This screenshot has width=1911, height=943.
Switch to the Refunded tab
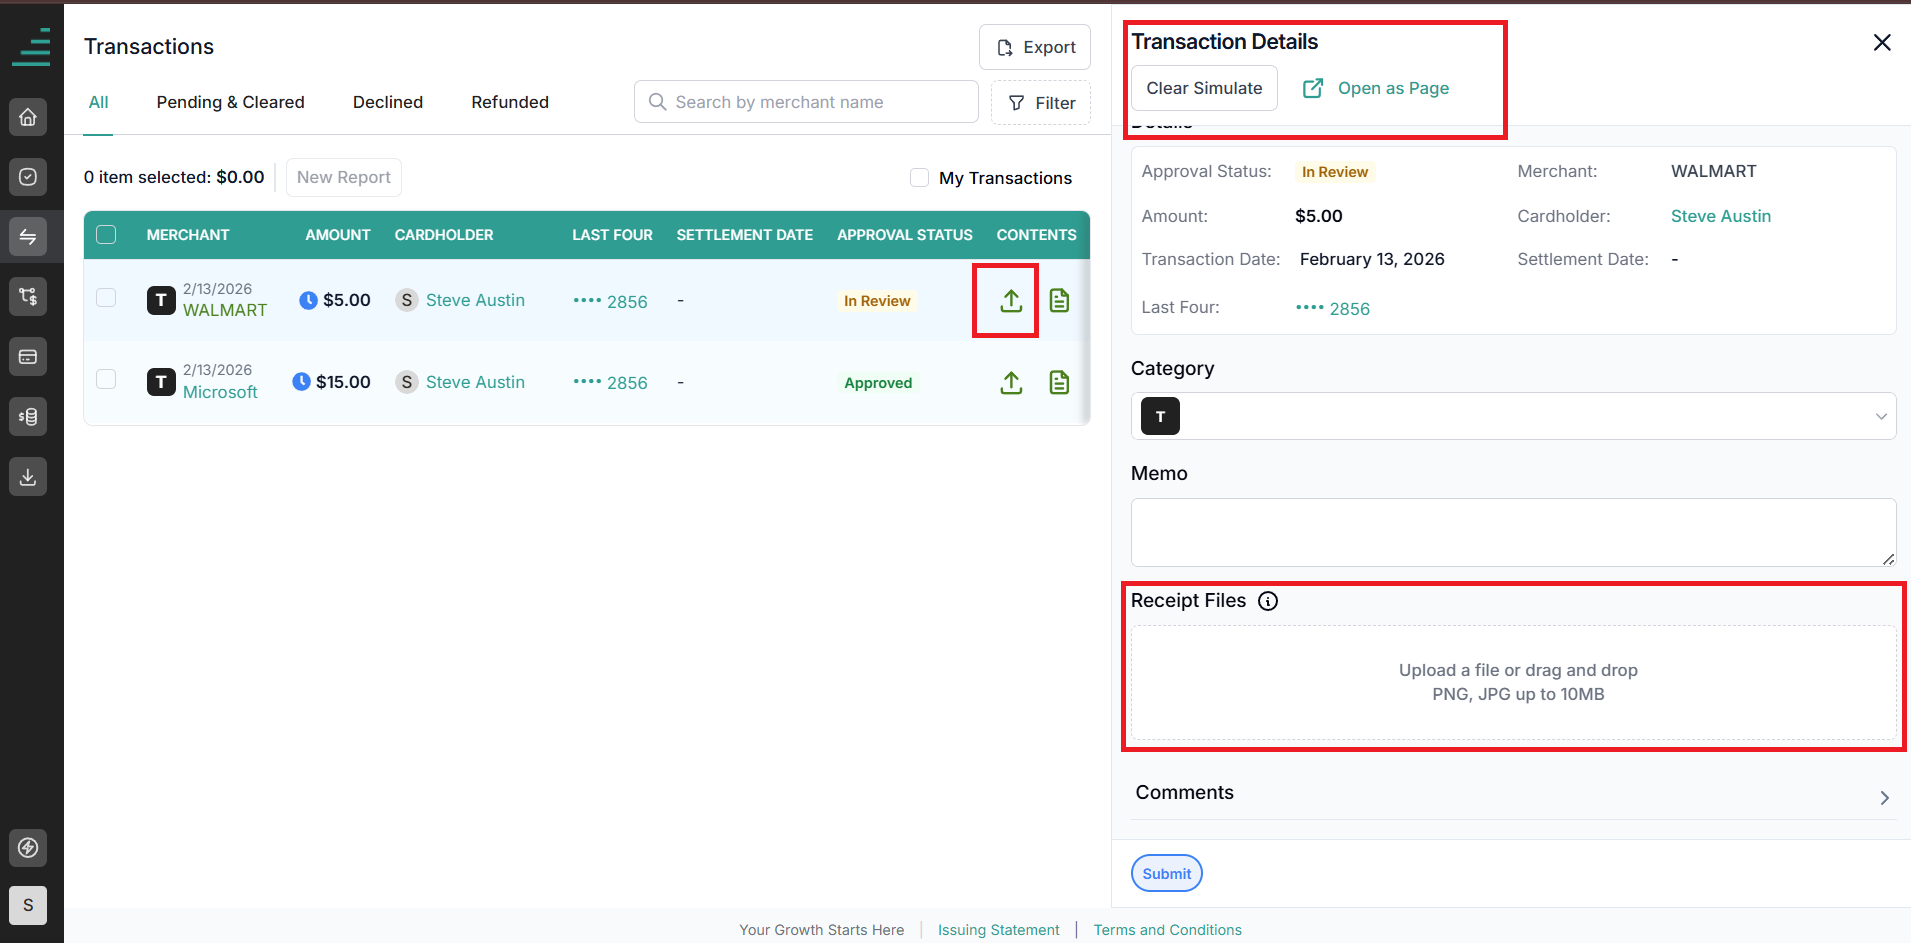pyautogui.click(x=510, y=102)
